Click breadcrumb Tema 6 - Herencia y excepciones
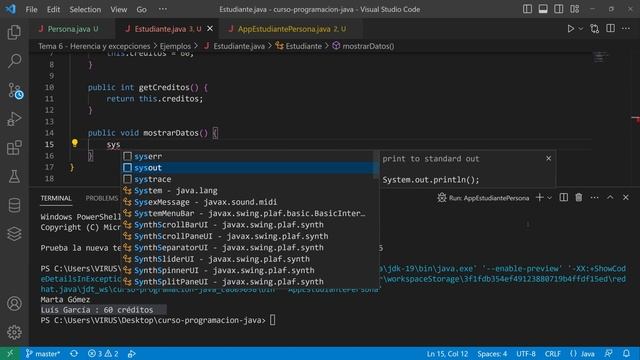 click(94, 46)
